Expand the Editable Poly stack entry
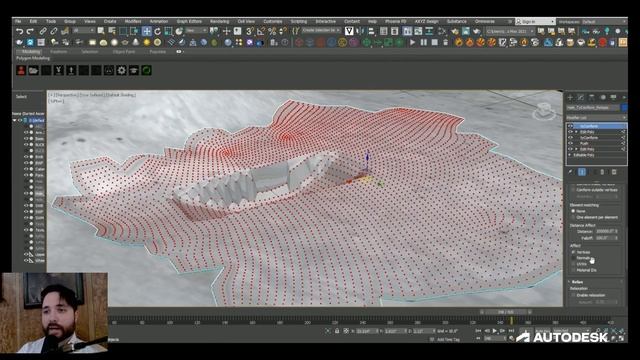This screenshot has height=360, width=640. pos(570,155)
